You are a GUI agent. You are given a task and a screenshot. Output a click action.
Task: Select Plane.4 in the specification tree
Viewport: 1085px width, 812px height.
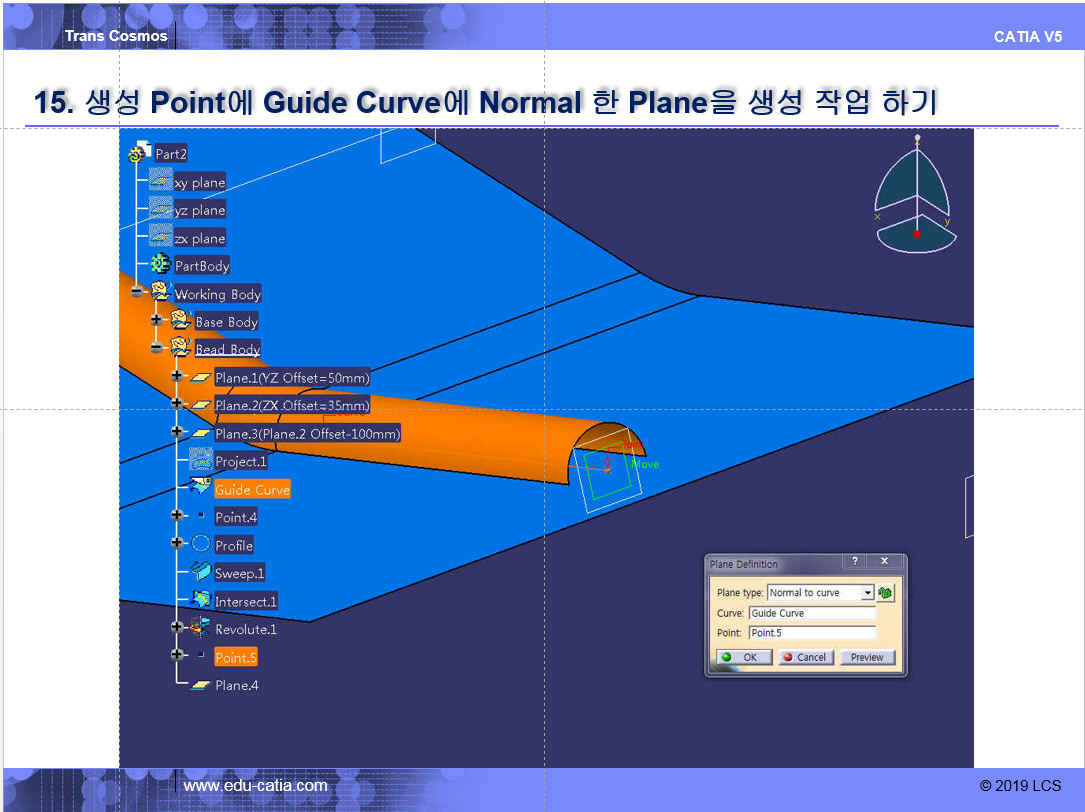(236, 685)
